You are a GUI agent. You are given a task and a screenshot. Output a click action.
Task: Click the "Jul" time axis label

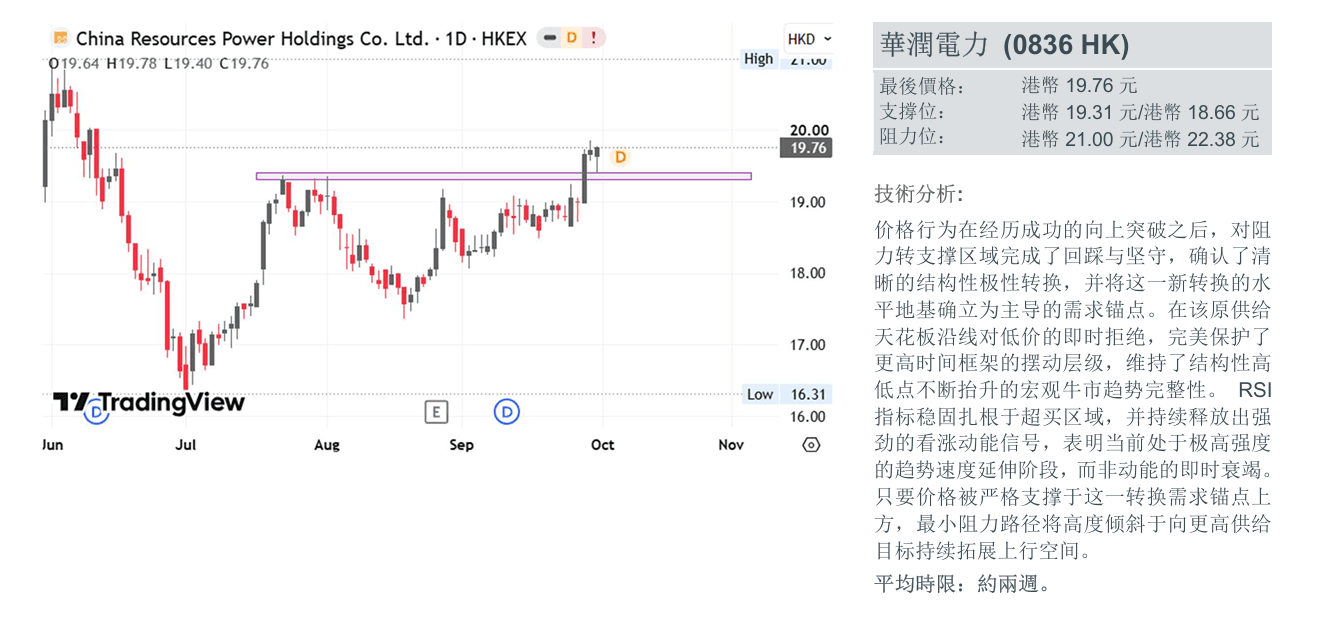186,445
